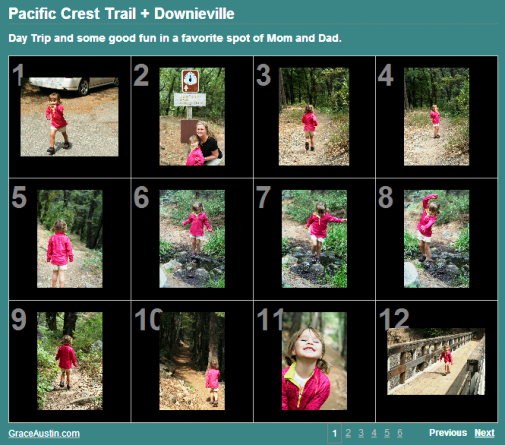The height and width of the screenshot is (445, 505).
Task: Open photo 9 of girl walking uphill
Action: click(70, 361)
